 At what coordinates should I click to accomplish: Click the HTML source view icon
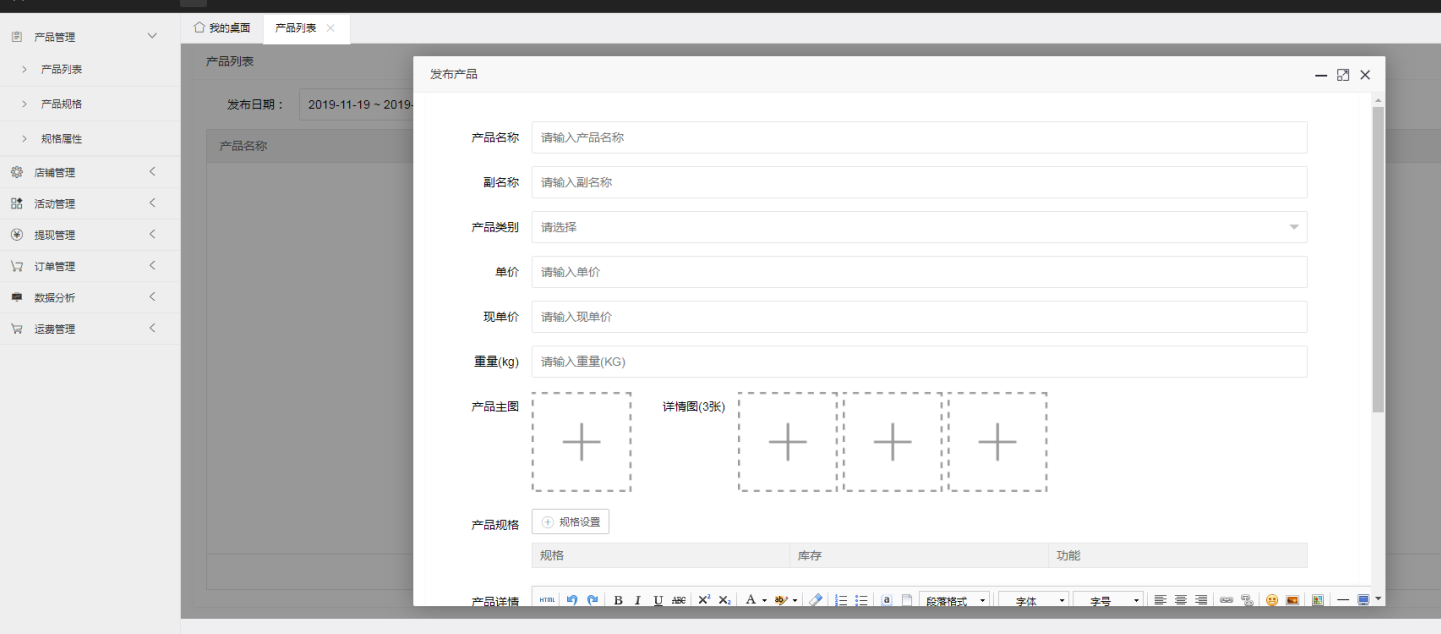(x=547, y=600)
